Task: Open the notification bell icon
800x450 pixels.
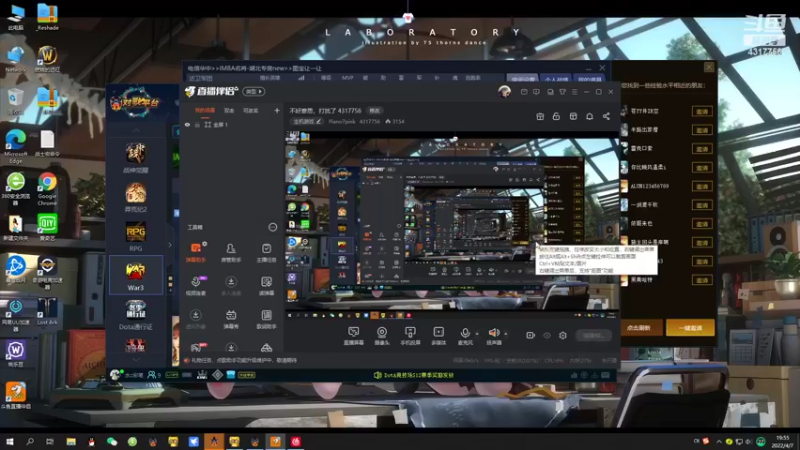Action: pos(589,116)
